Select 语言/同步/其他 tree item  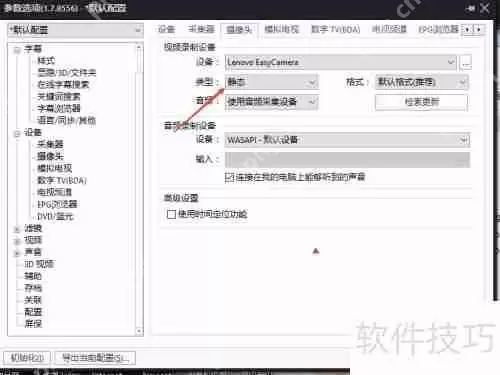66,120
